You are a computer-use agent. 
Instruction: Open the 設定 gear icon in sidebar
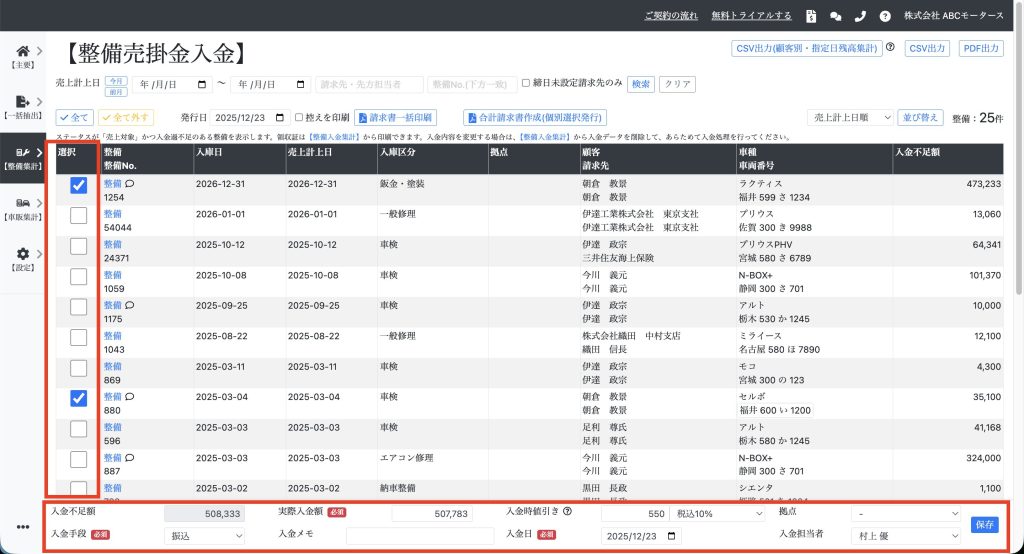[x=23, y=254]
